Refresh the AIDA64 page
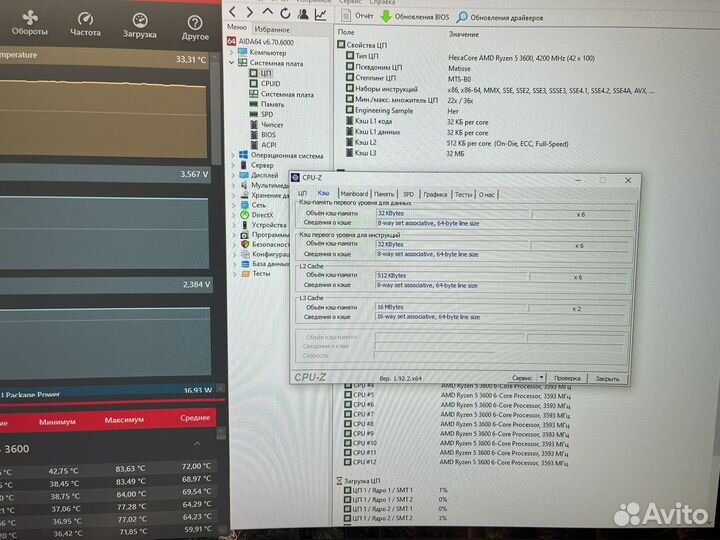 point(285,13)
